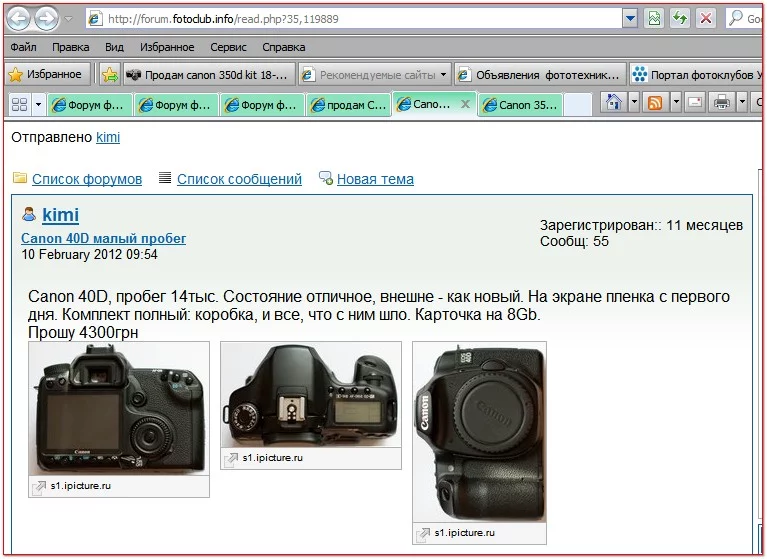This screenshot has width=767, height=559.
Task: Open favorite Объявления фототехник
Action: pos(540,75)
